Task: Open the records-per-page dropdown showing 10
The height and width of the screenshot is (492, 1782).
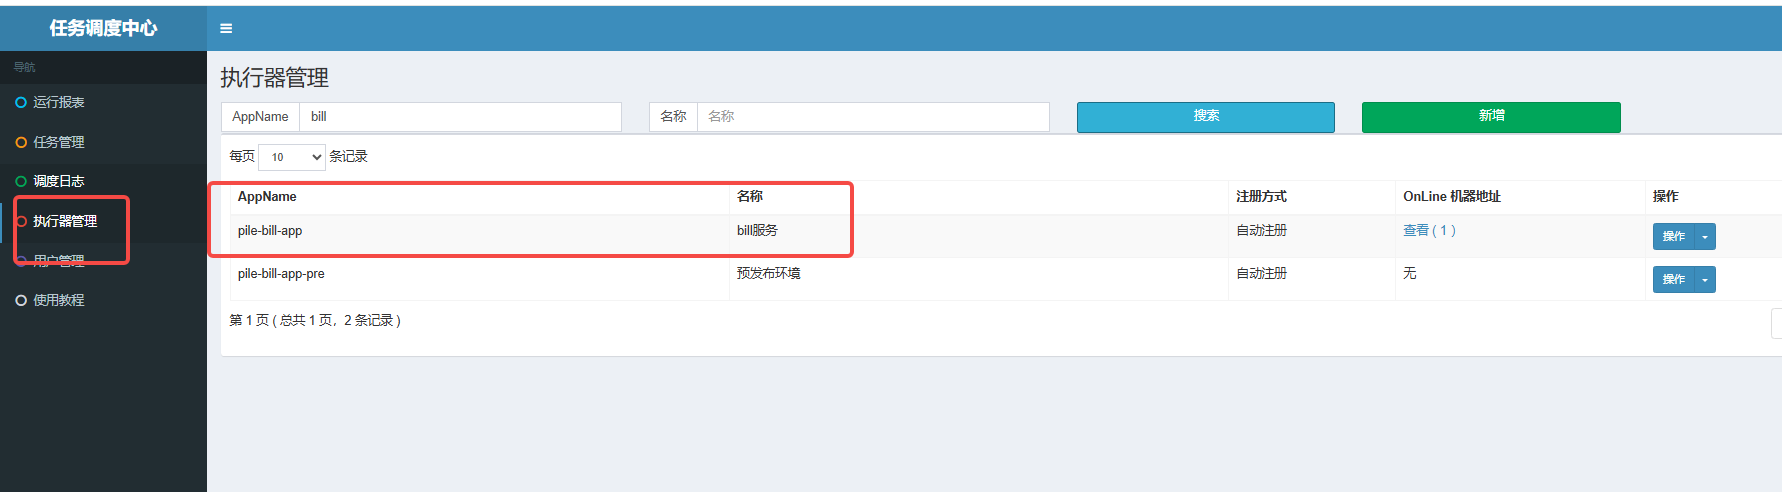Action: coord(292,157)
